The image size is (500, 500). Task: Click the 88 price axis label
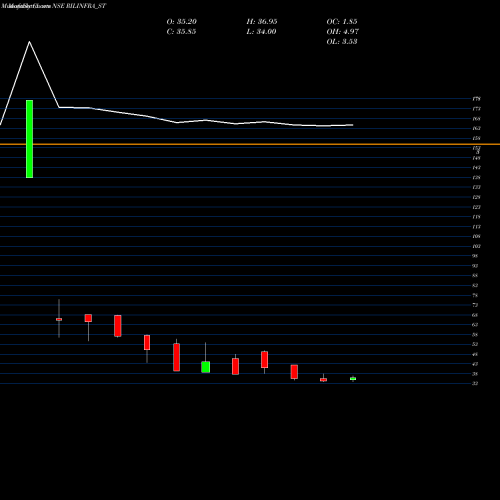coord(475,276)
